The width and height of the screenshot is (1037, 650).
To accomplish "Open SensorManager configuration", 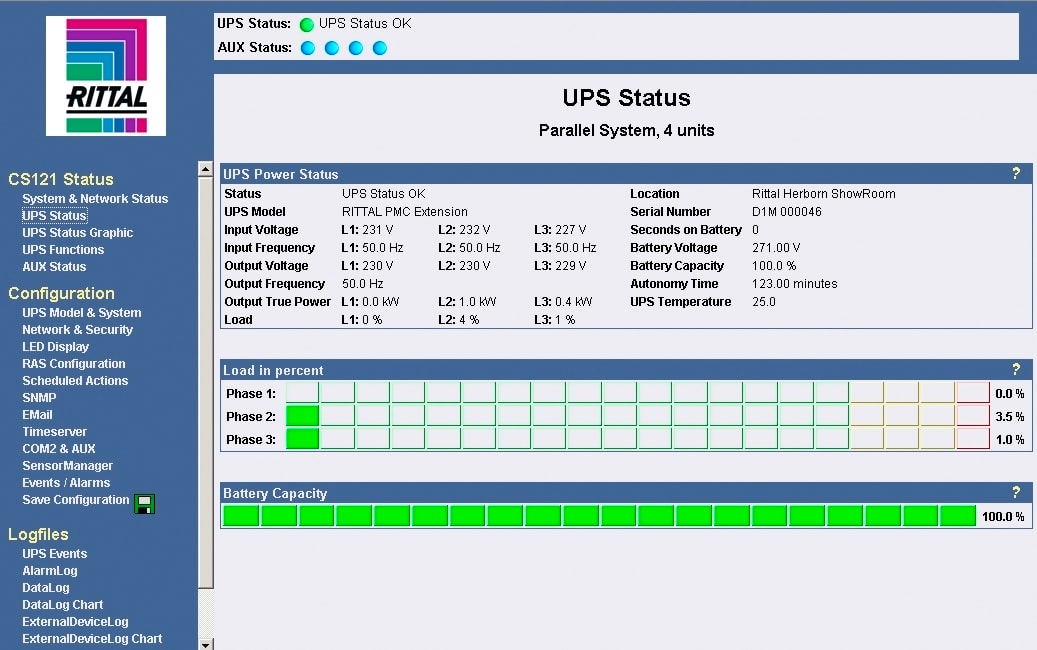I will click(67, 466).
